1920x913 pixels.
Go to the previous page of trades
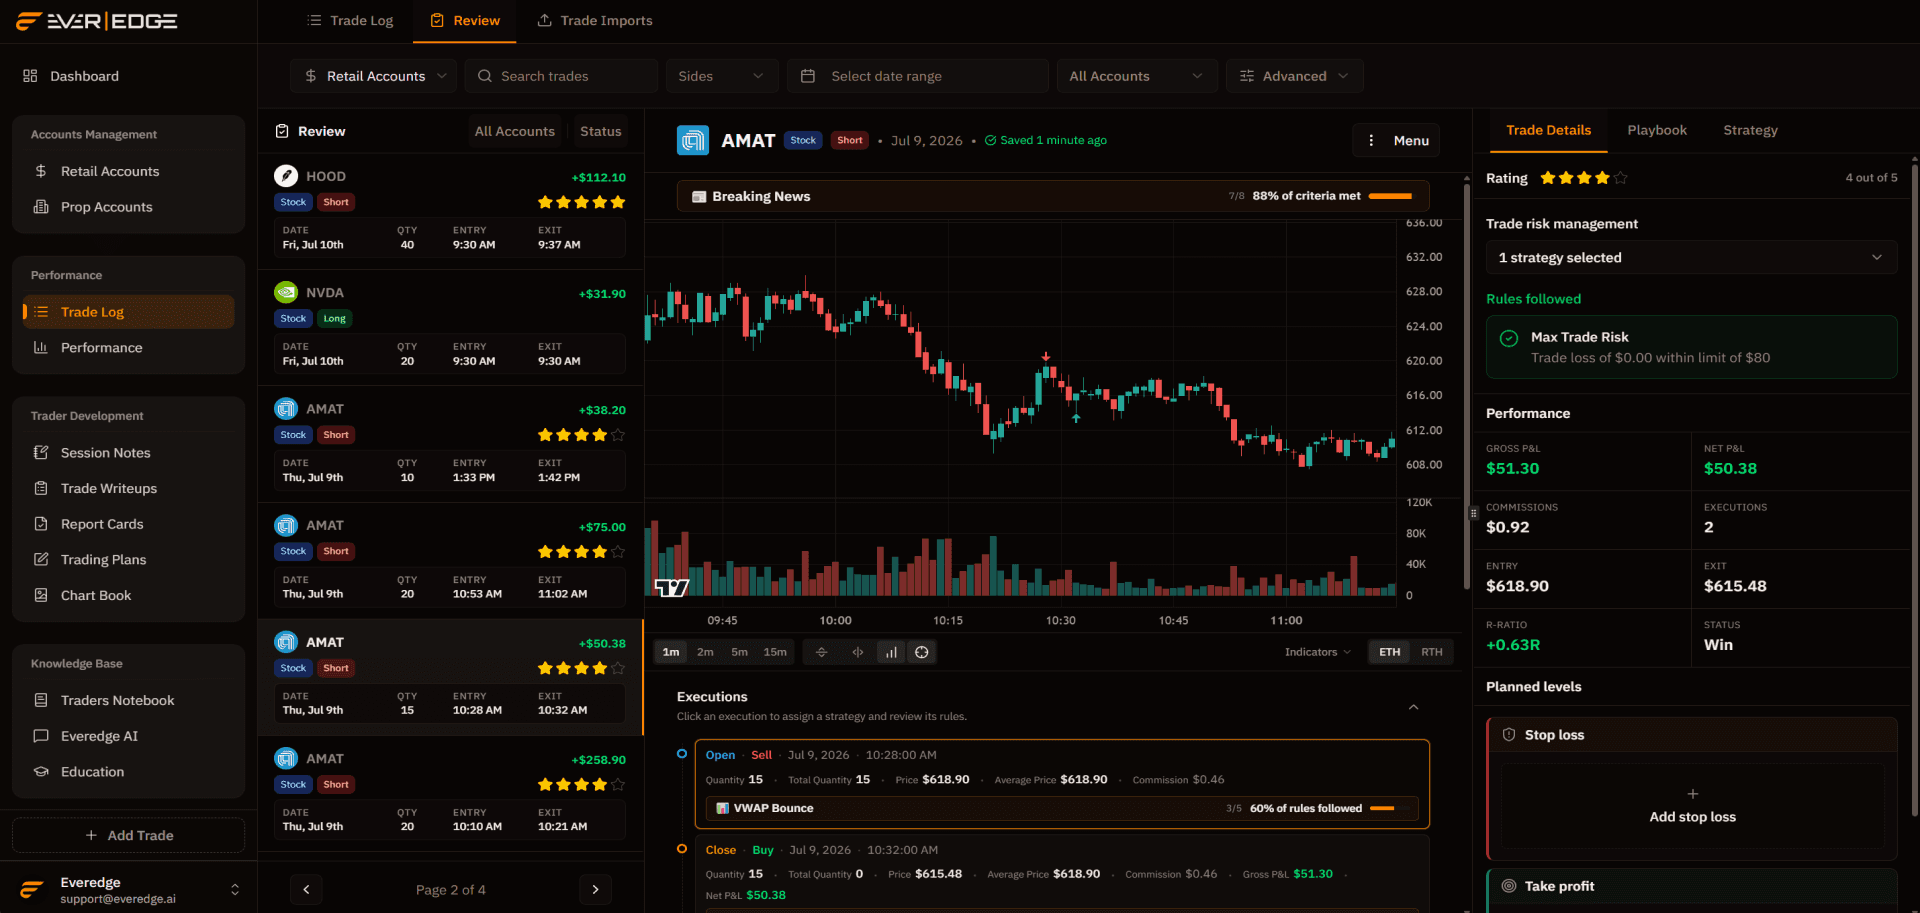(306, 890)
